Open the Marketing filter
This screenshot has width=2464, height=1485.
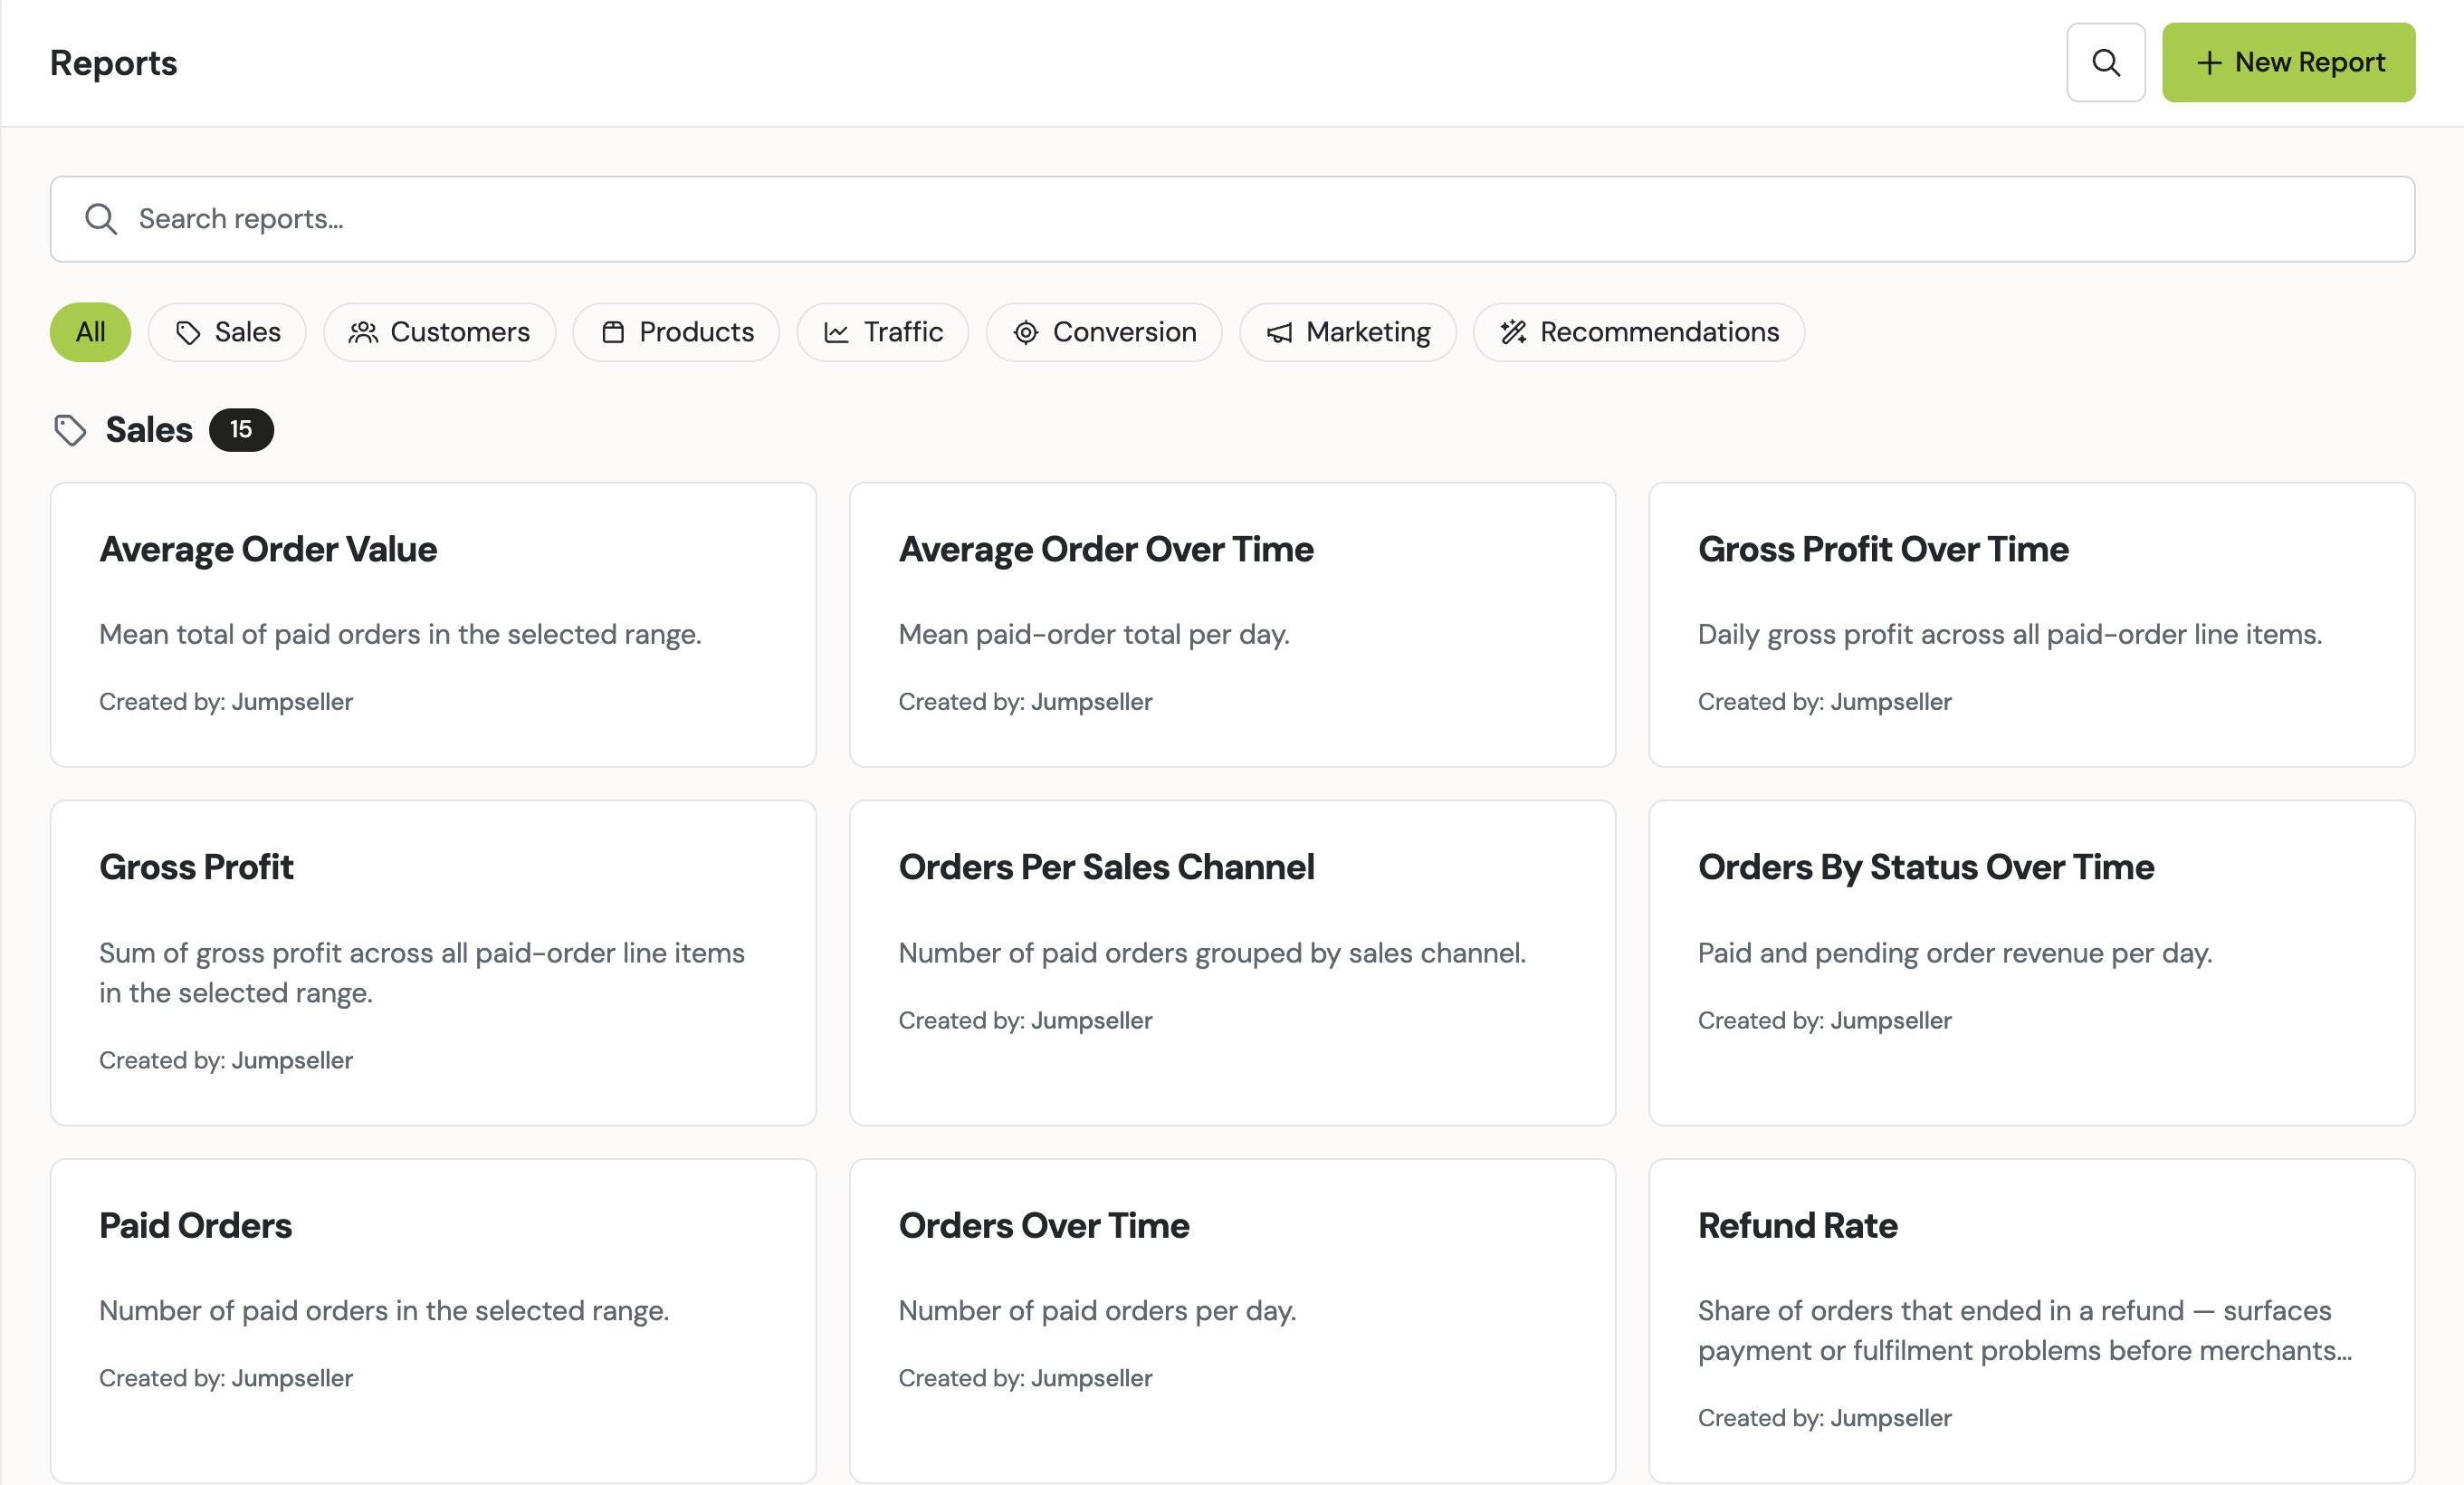tap(1348, 332)
